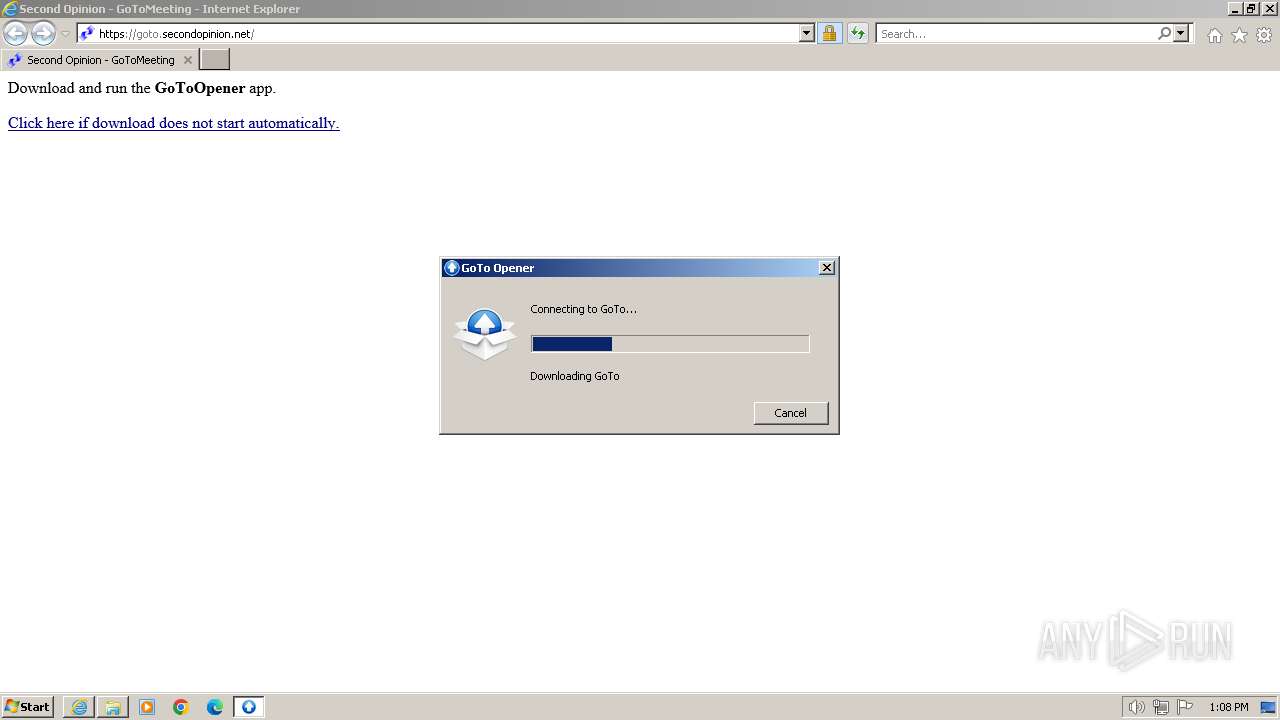Launch Google Chrome from the taskbar
Screen dimensions: 1280x720
point(181,707)
